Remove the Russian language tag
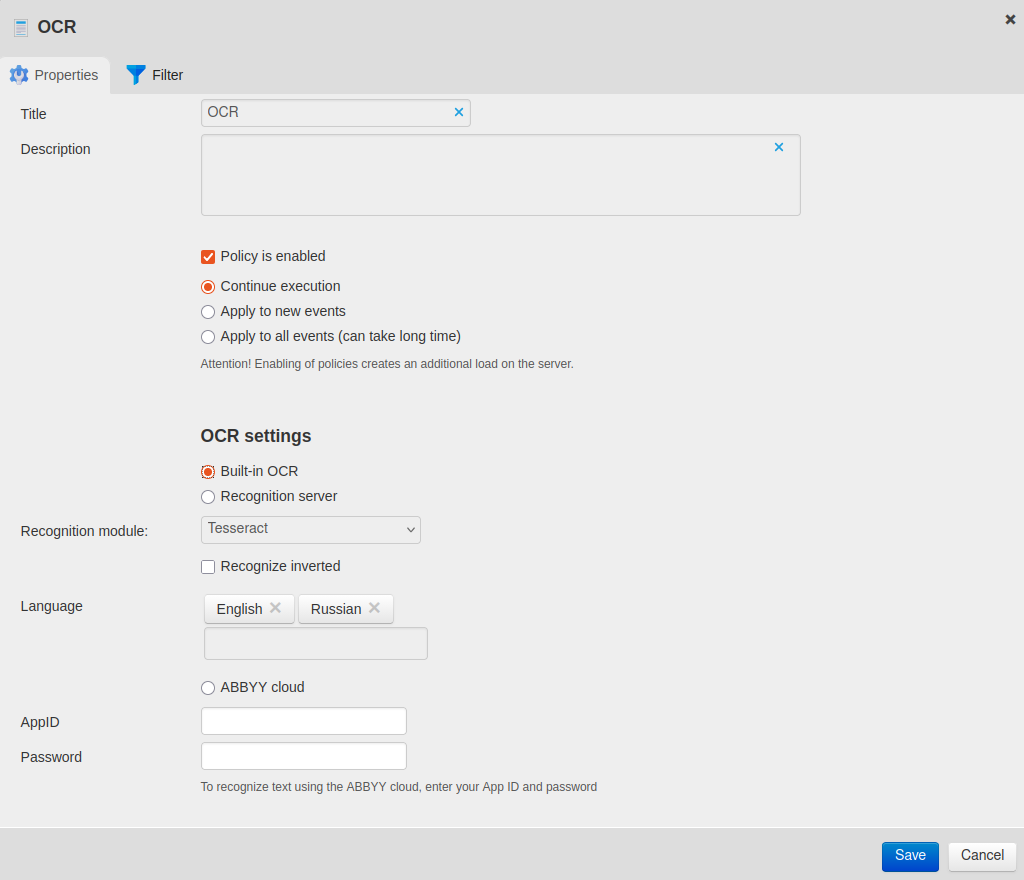Screen dimensions: 1024x880 tap(374, 608)
